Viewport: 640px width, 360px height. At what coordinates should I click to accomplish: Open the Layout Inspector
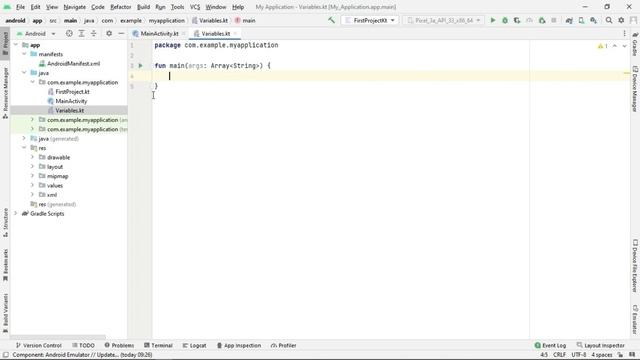[600, 345]
